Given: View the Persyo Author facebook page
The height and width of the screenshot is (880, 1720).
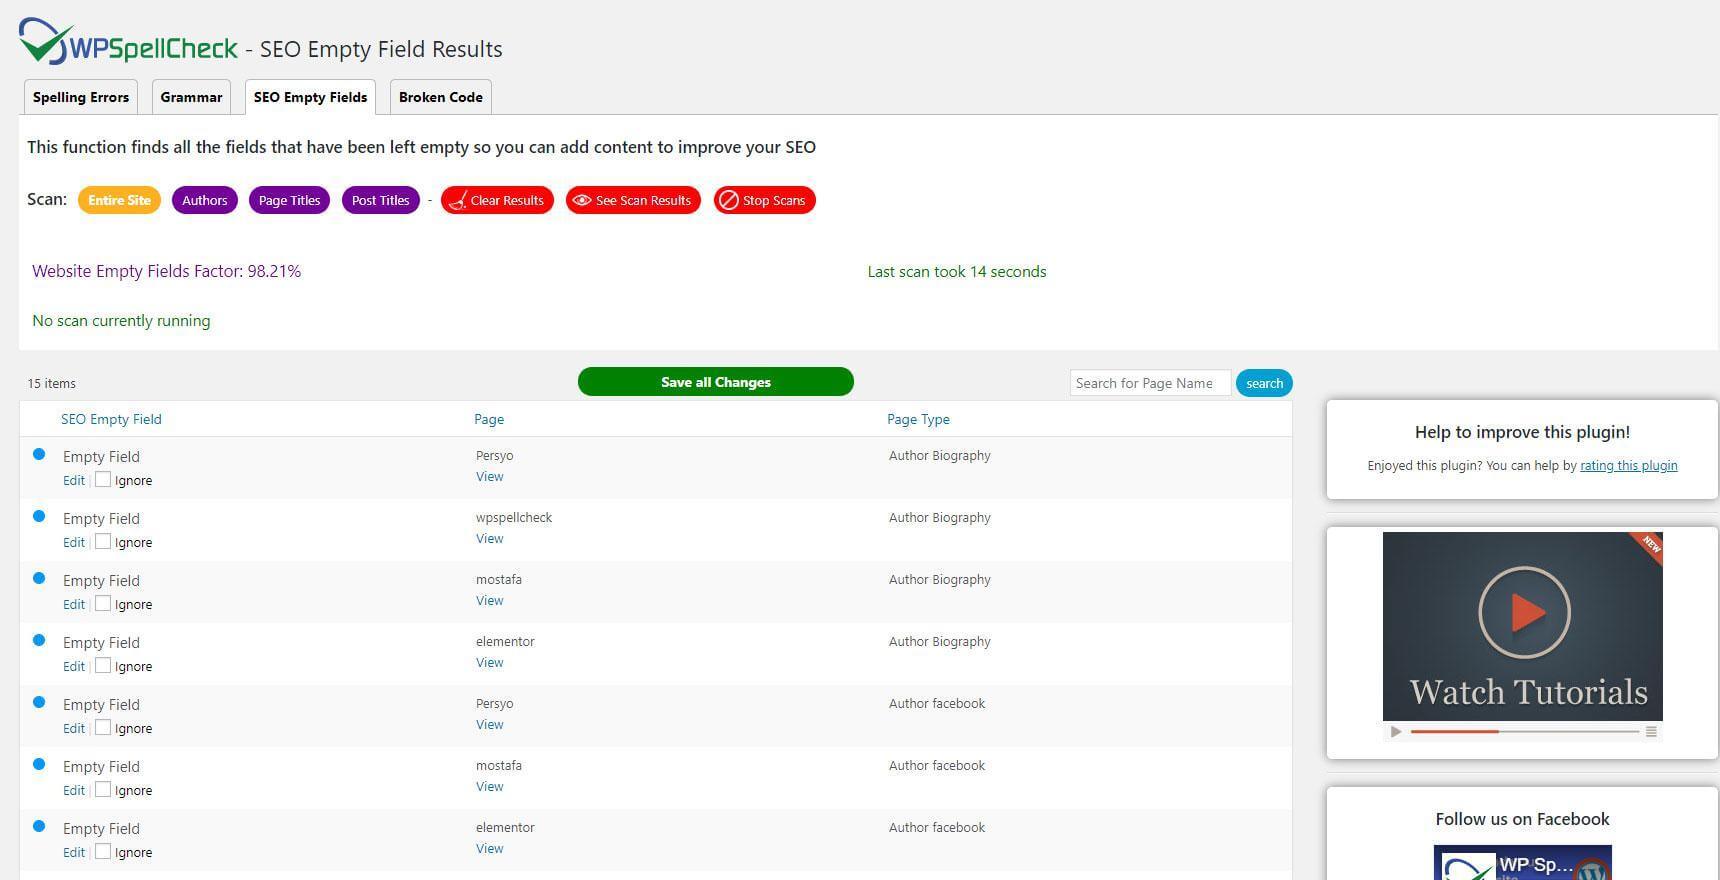Looking at the screenshot, I should [x=489, y=724].
